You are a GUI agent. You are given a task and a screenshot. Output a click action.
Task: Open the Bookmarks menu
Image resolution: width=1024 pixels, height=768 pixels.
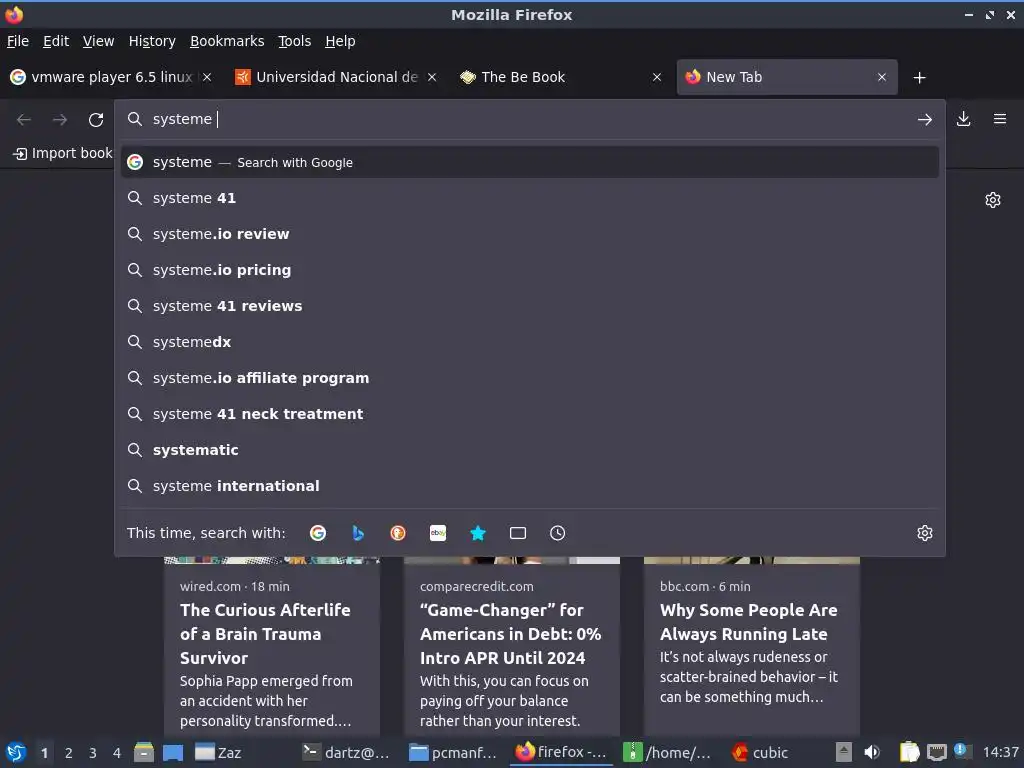point(227,41)
